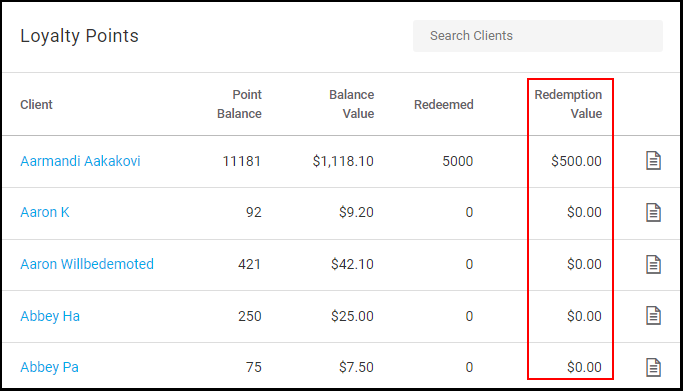Open the document icon for Abbey Ha
The height and width of the screenshot is (391, 683).
(653, 316)
